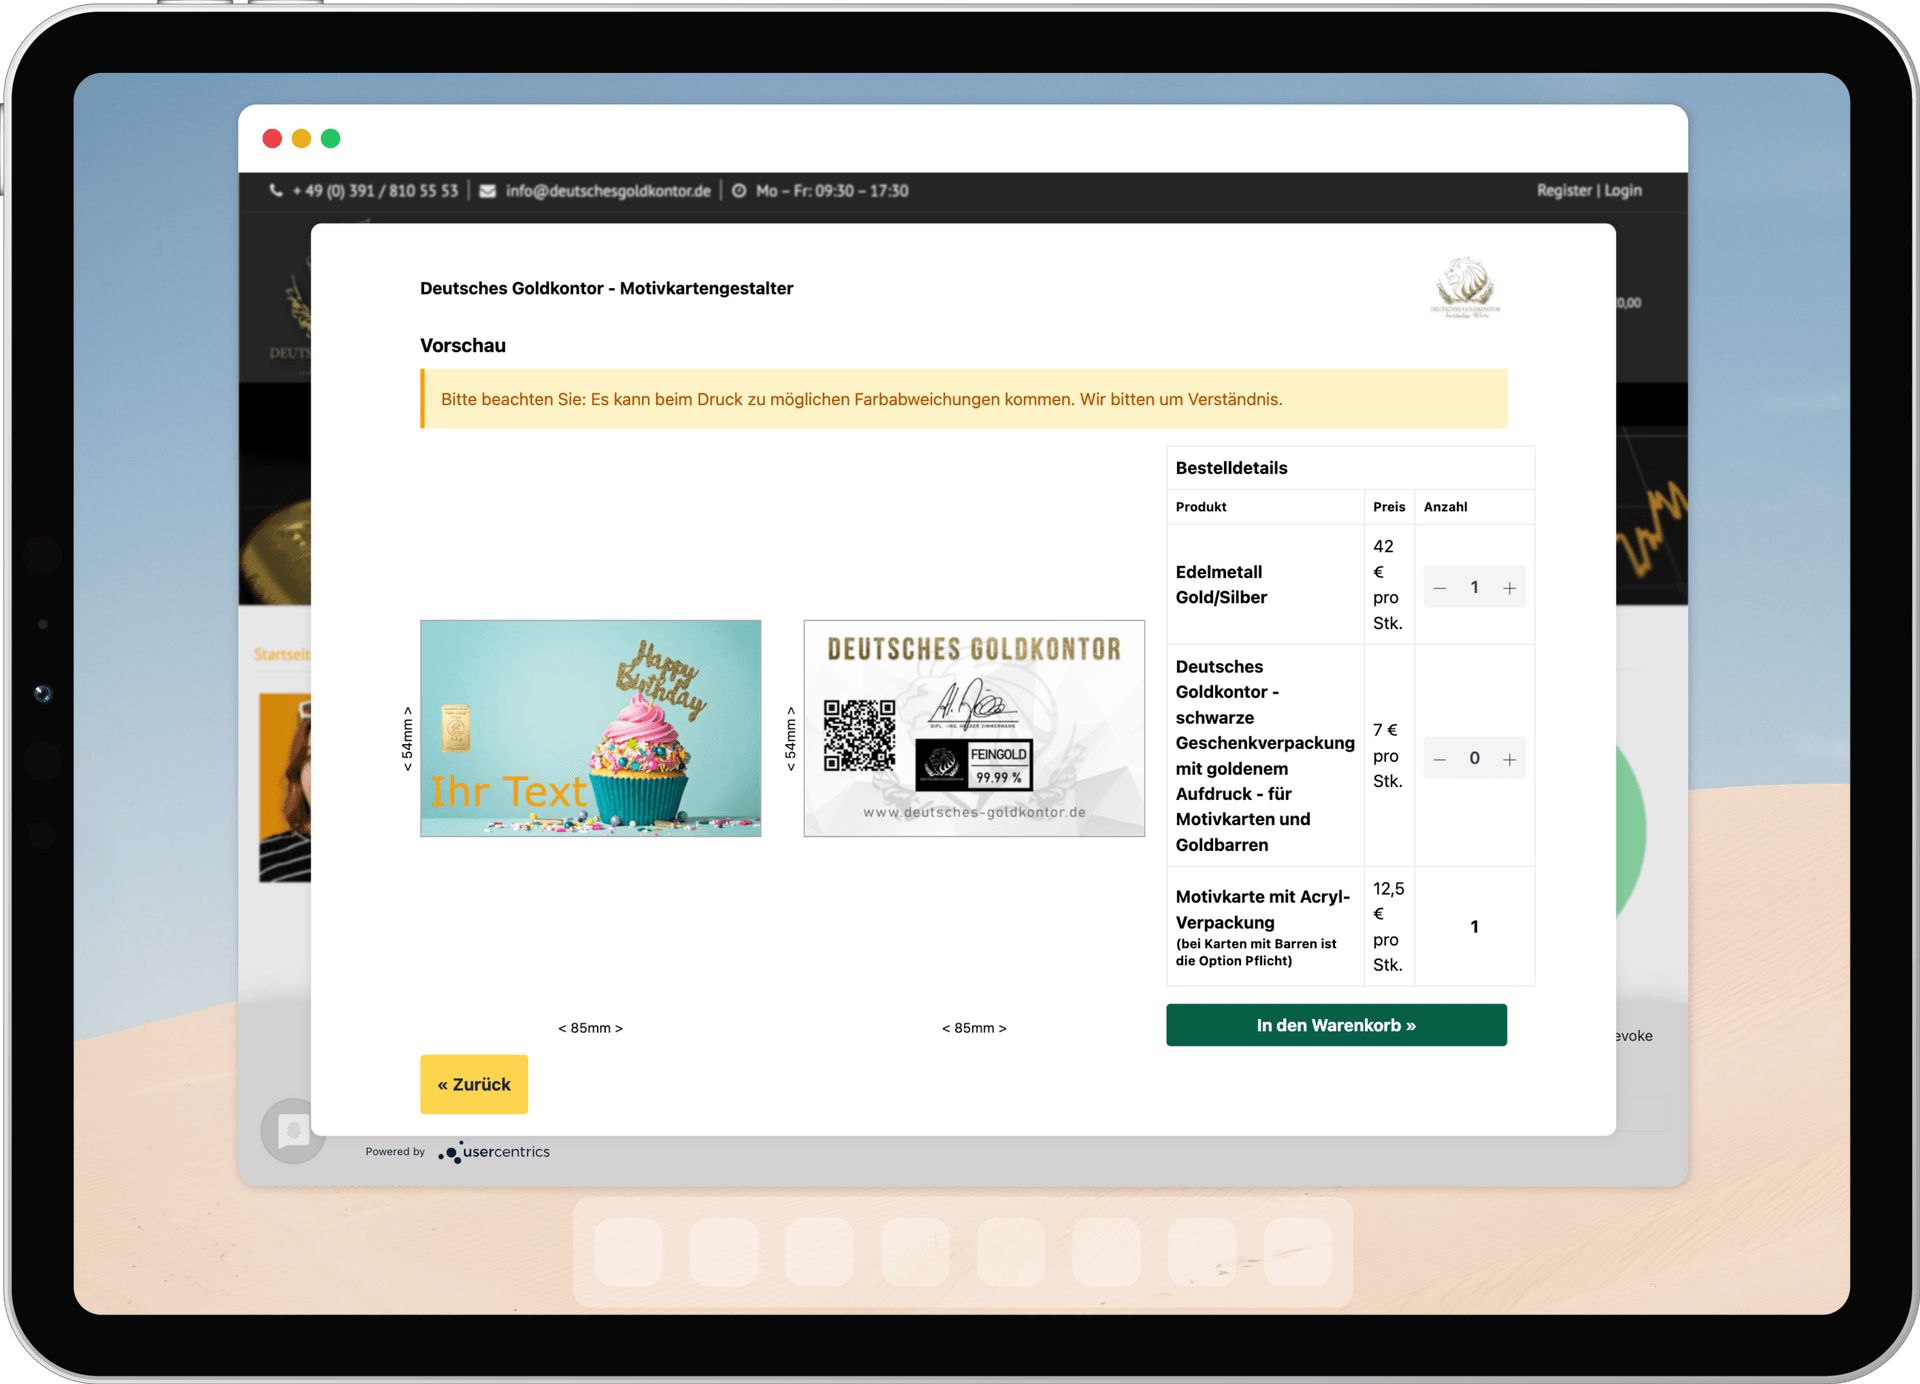Open the Register link
This screenshot has width=1920, height=1384.
[1563, 190]
